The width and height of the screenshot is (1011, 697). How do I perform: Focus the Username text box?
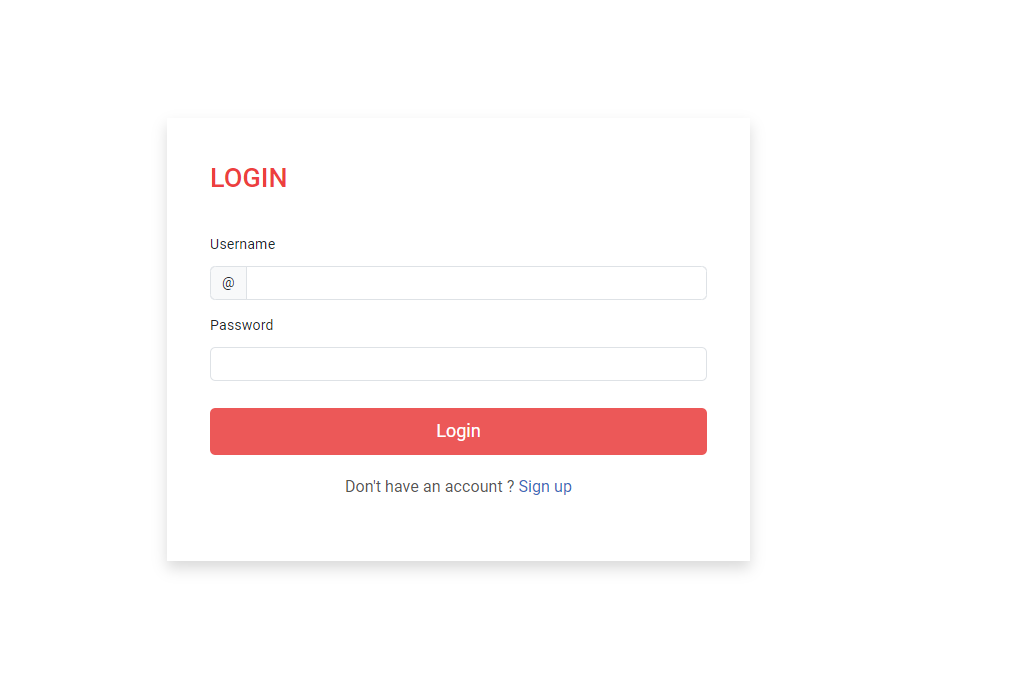pyautogui.click(x=476, y=283)
